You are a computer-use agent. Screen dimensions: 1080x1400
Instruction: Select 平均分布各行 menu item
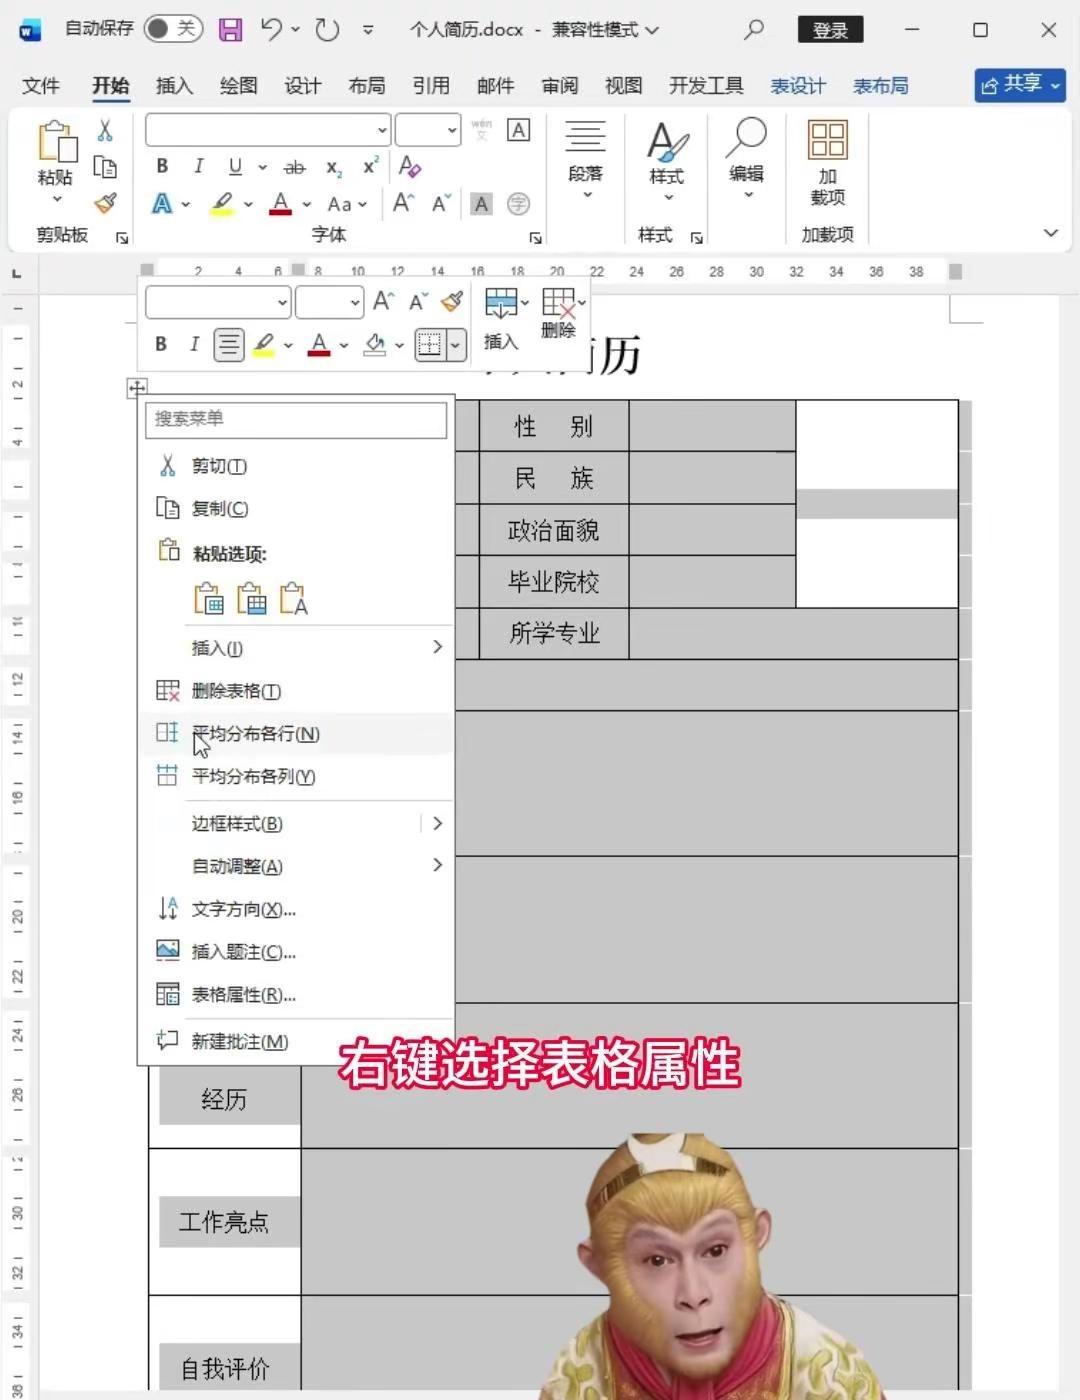click(x=296, y=734)
